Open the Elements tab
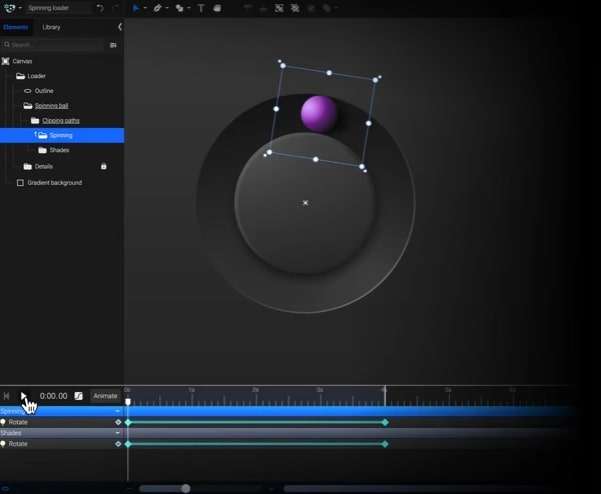Viewport: 601px width, 494px height. tap(16, 27)
